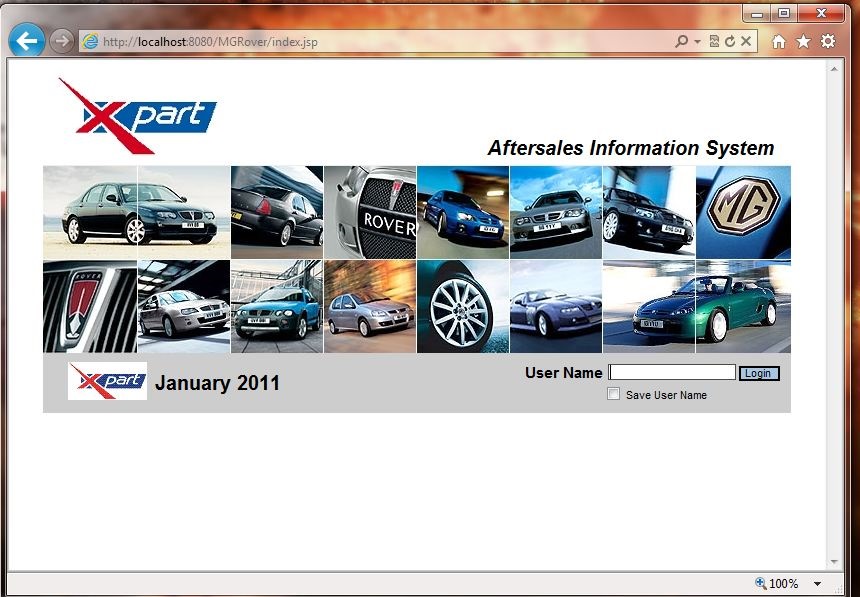
Task: Click the window Minimize button
Action: 757,13
